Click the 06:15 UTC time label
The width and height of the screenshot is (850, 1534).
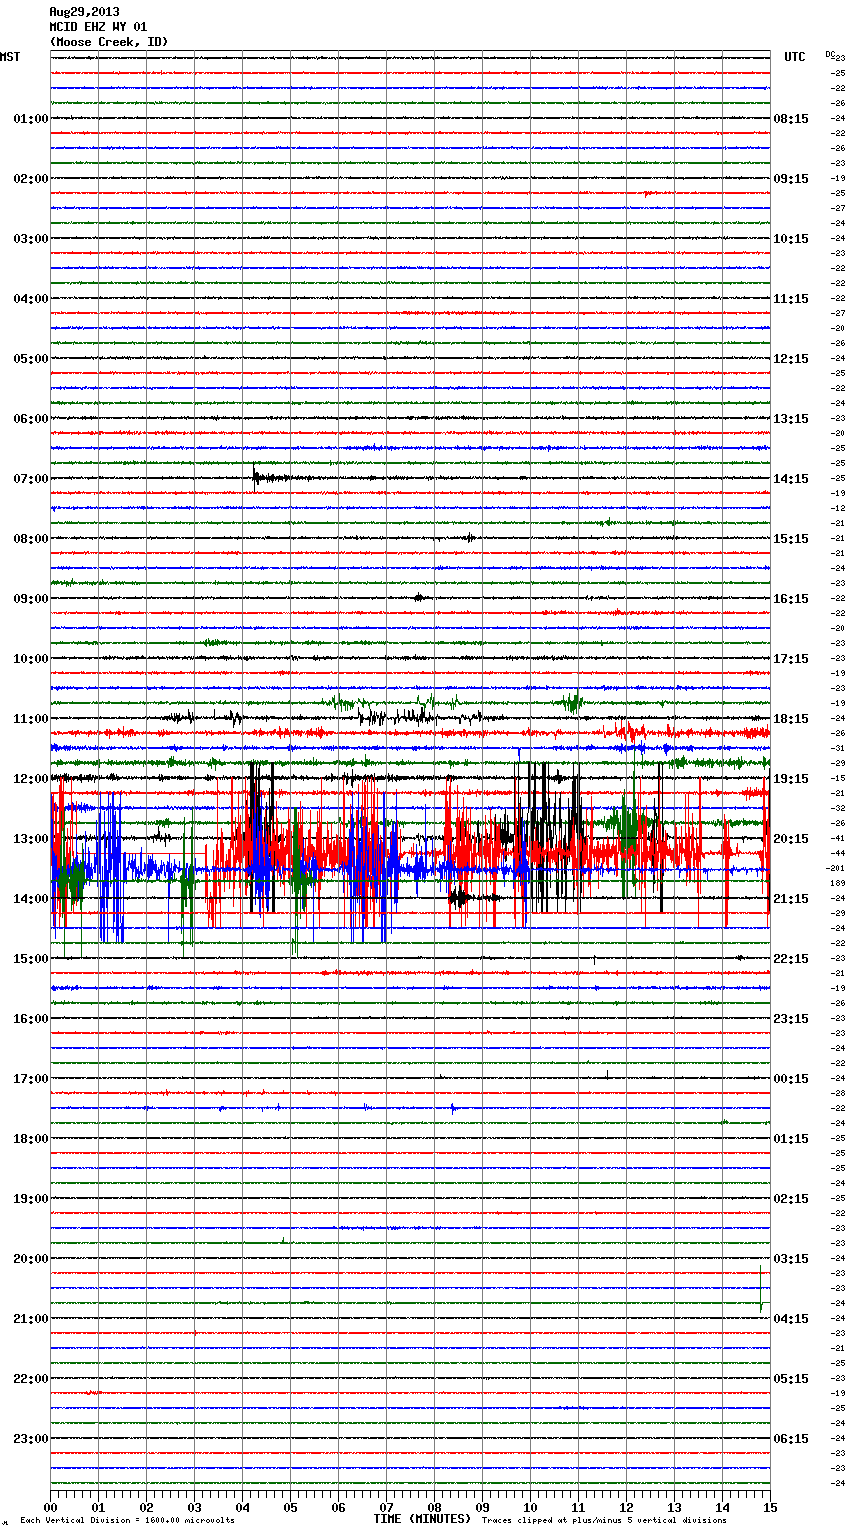coord(791,1439)
